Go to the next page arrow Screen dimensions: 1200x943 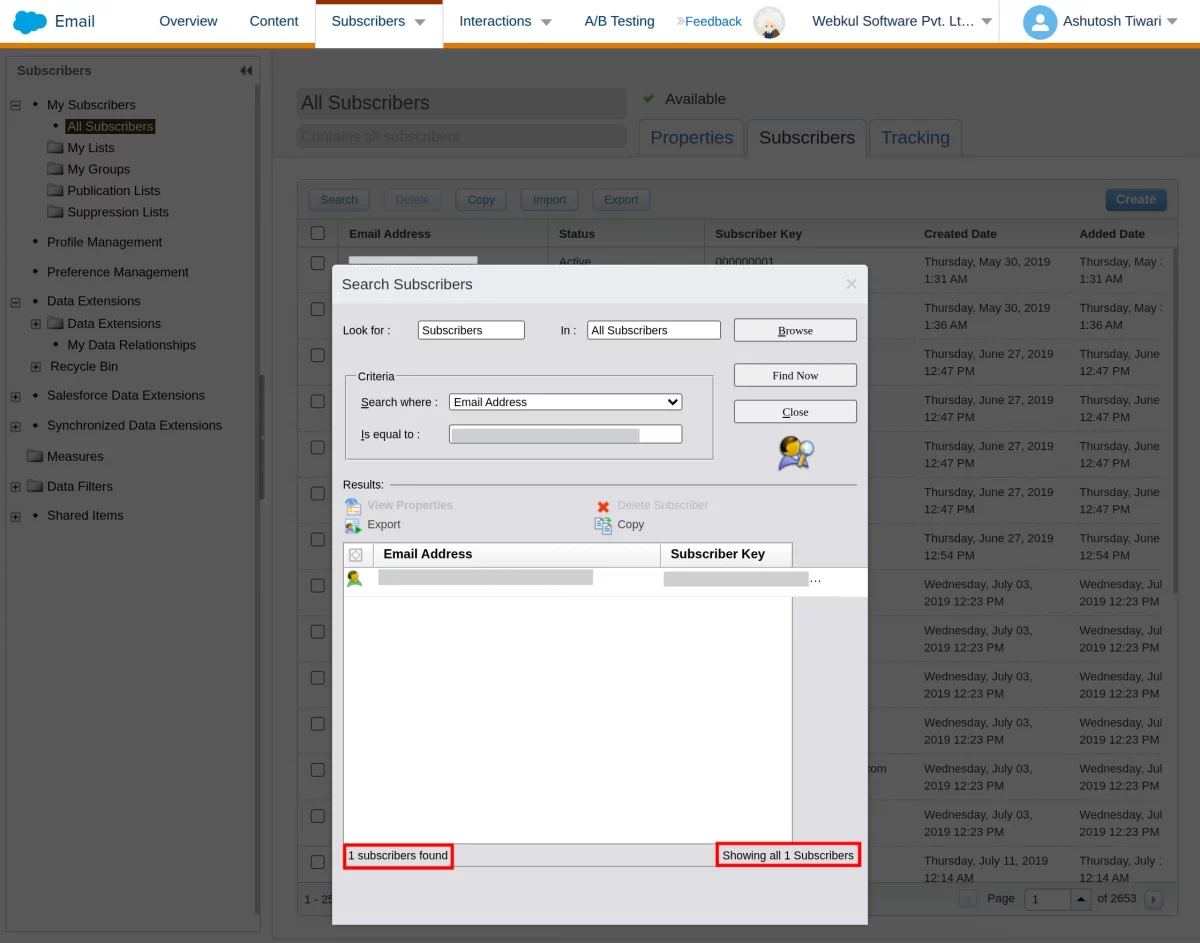(x=1153, y=899)
